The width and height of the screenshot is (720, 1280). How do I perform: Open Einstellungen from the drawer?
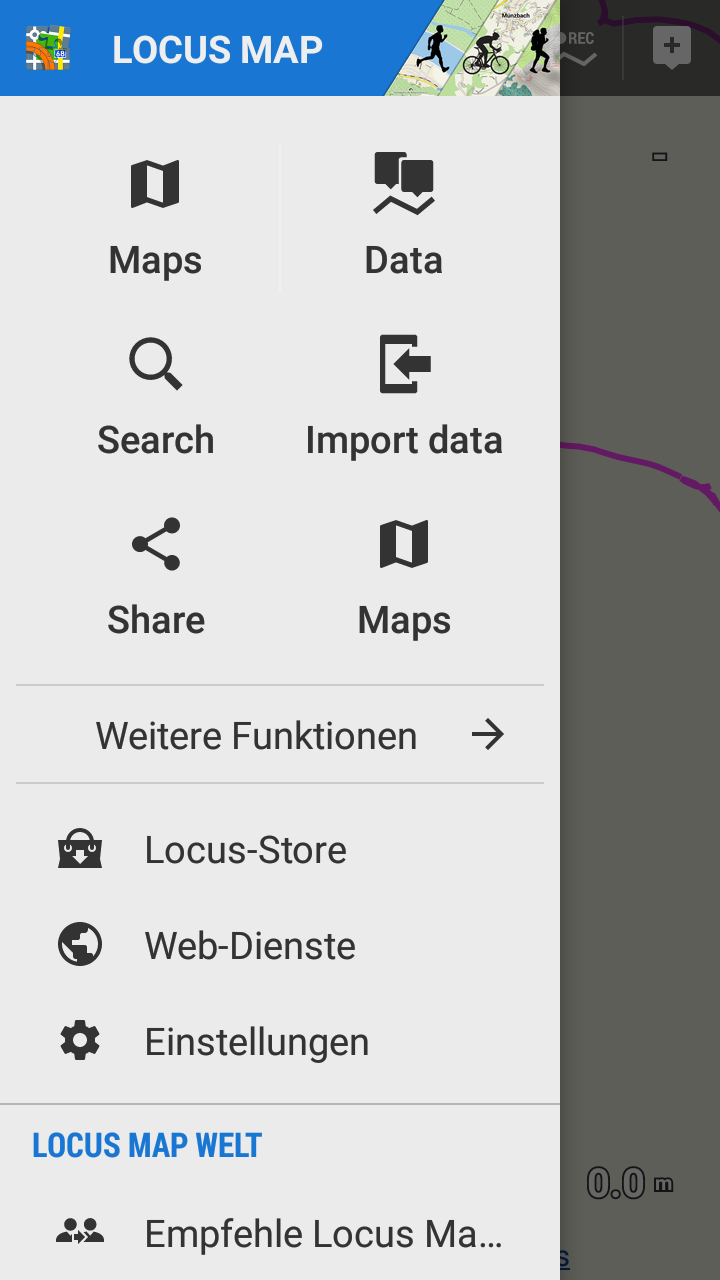pyautogui.click(x=257, y=1042)
